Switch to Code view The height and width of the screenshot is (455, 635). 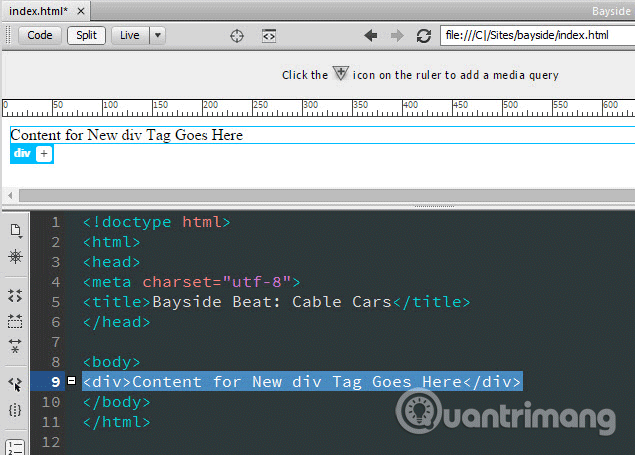[x=40, y=36]
